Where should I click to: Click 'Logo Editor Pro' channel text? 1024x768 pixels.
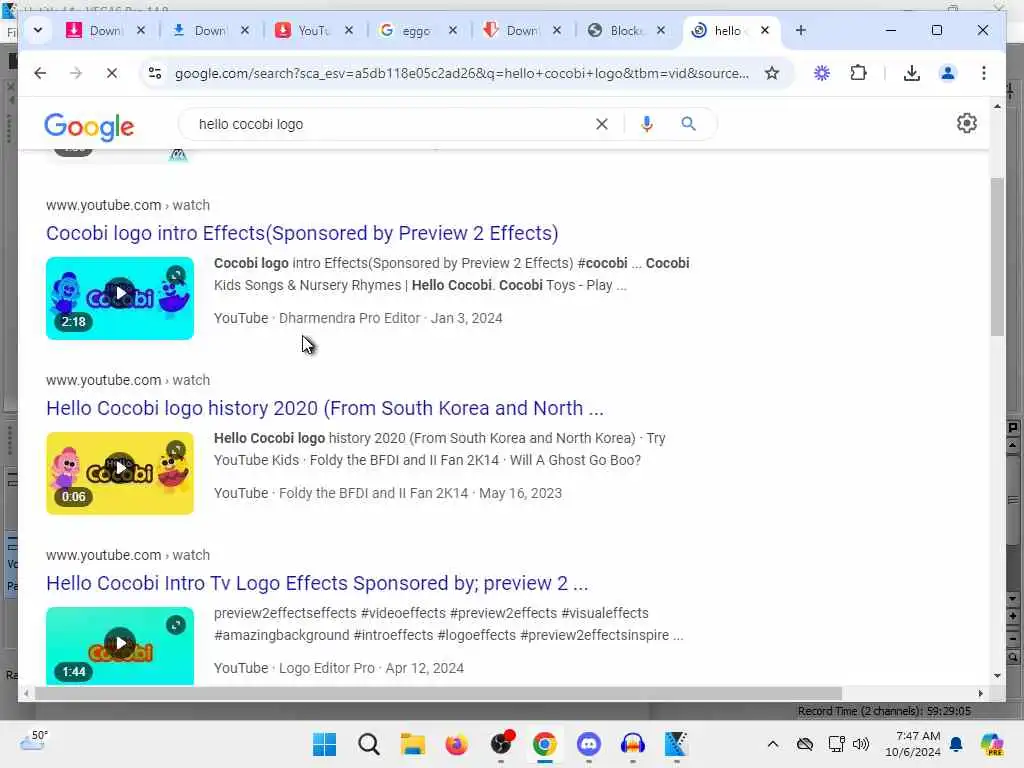coord(327,668)
